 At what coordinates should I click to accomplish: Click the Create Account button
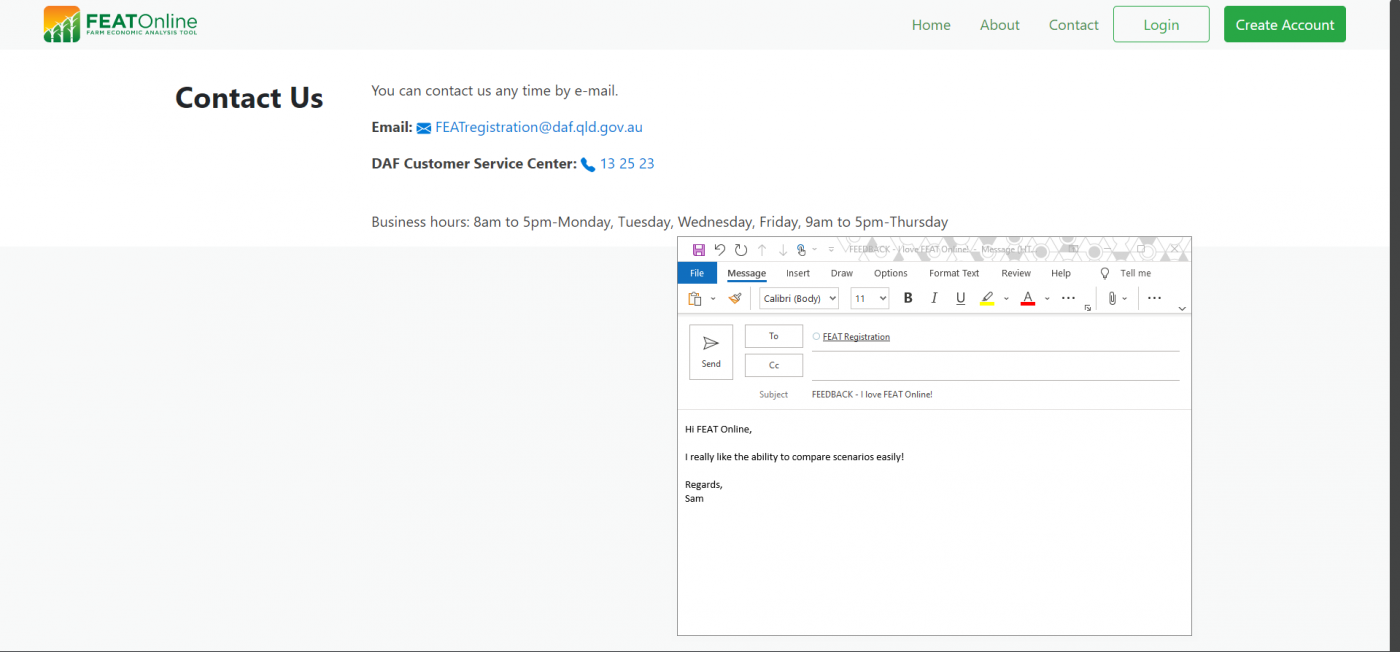point(1284,25)
